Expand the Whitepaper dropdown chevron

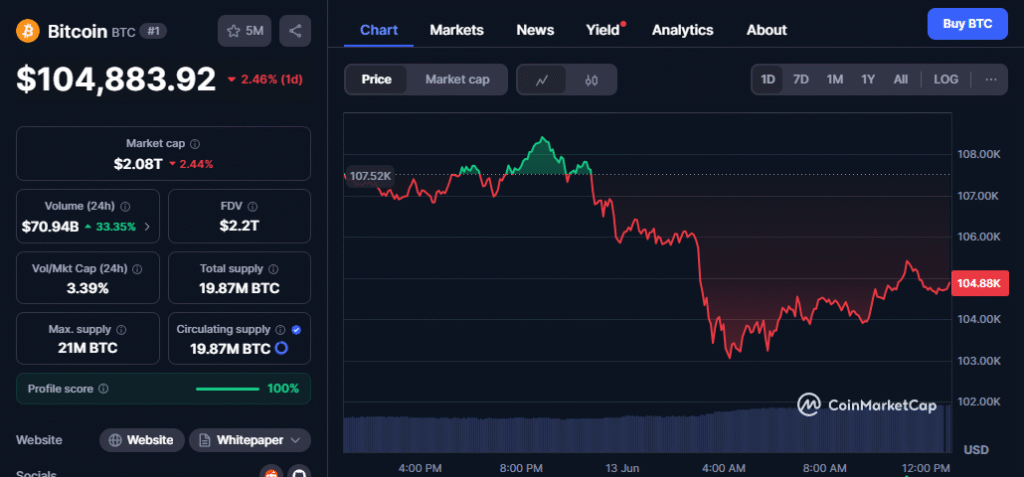coord(295,440)
